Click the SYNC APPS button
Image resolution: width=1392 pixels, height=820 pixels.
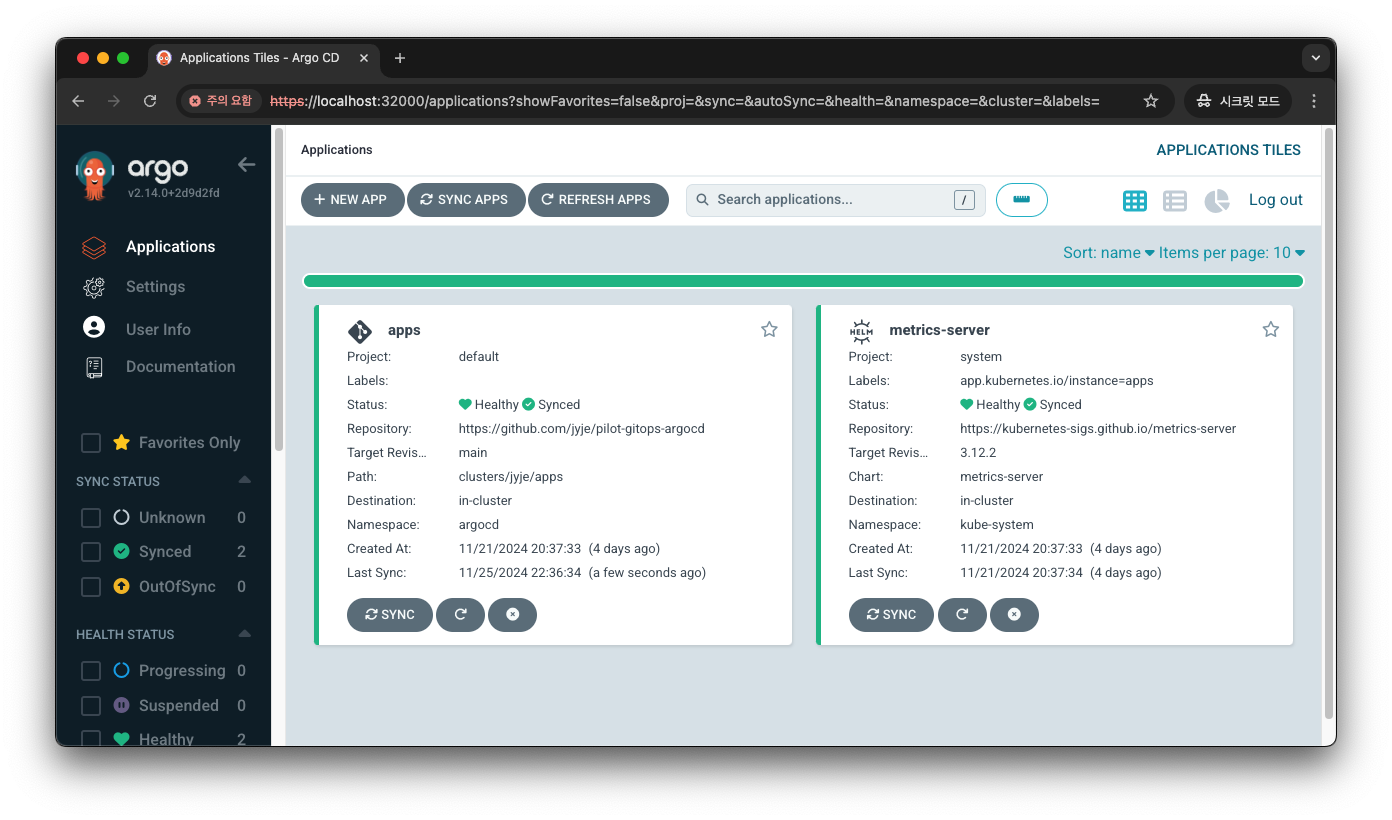click(465, 200)
